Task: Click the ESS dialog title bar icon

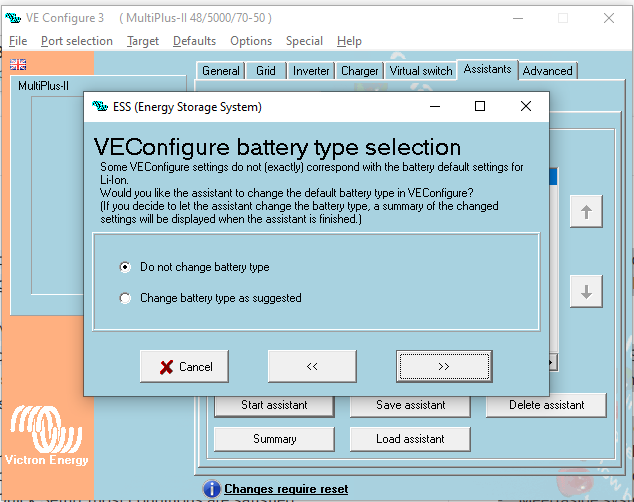Action: [x=100, y=106]
